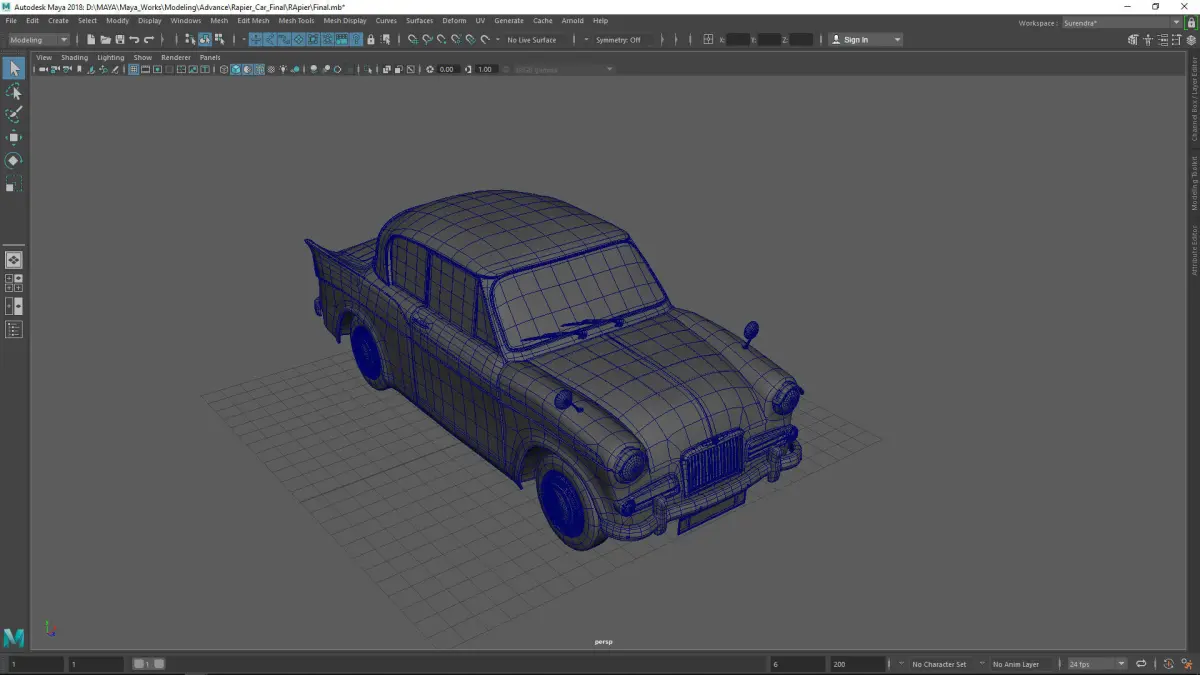Click the Save Scene disk icon
The height and width of the screenshot is (675, 1200).
click(119, 40)
